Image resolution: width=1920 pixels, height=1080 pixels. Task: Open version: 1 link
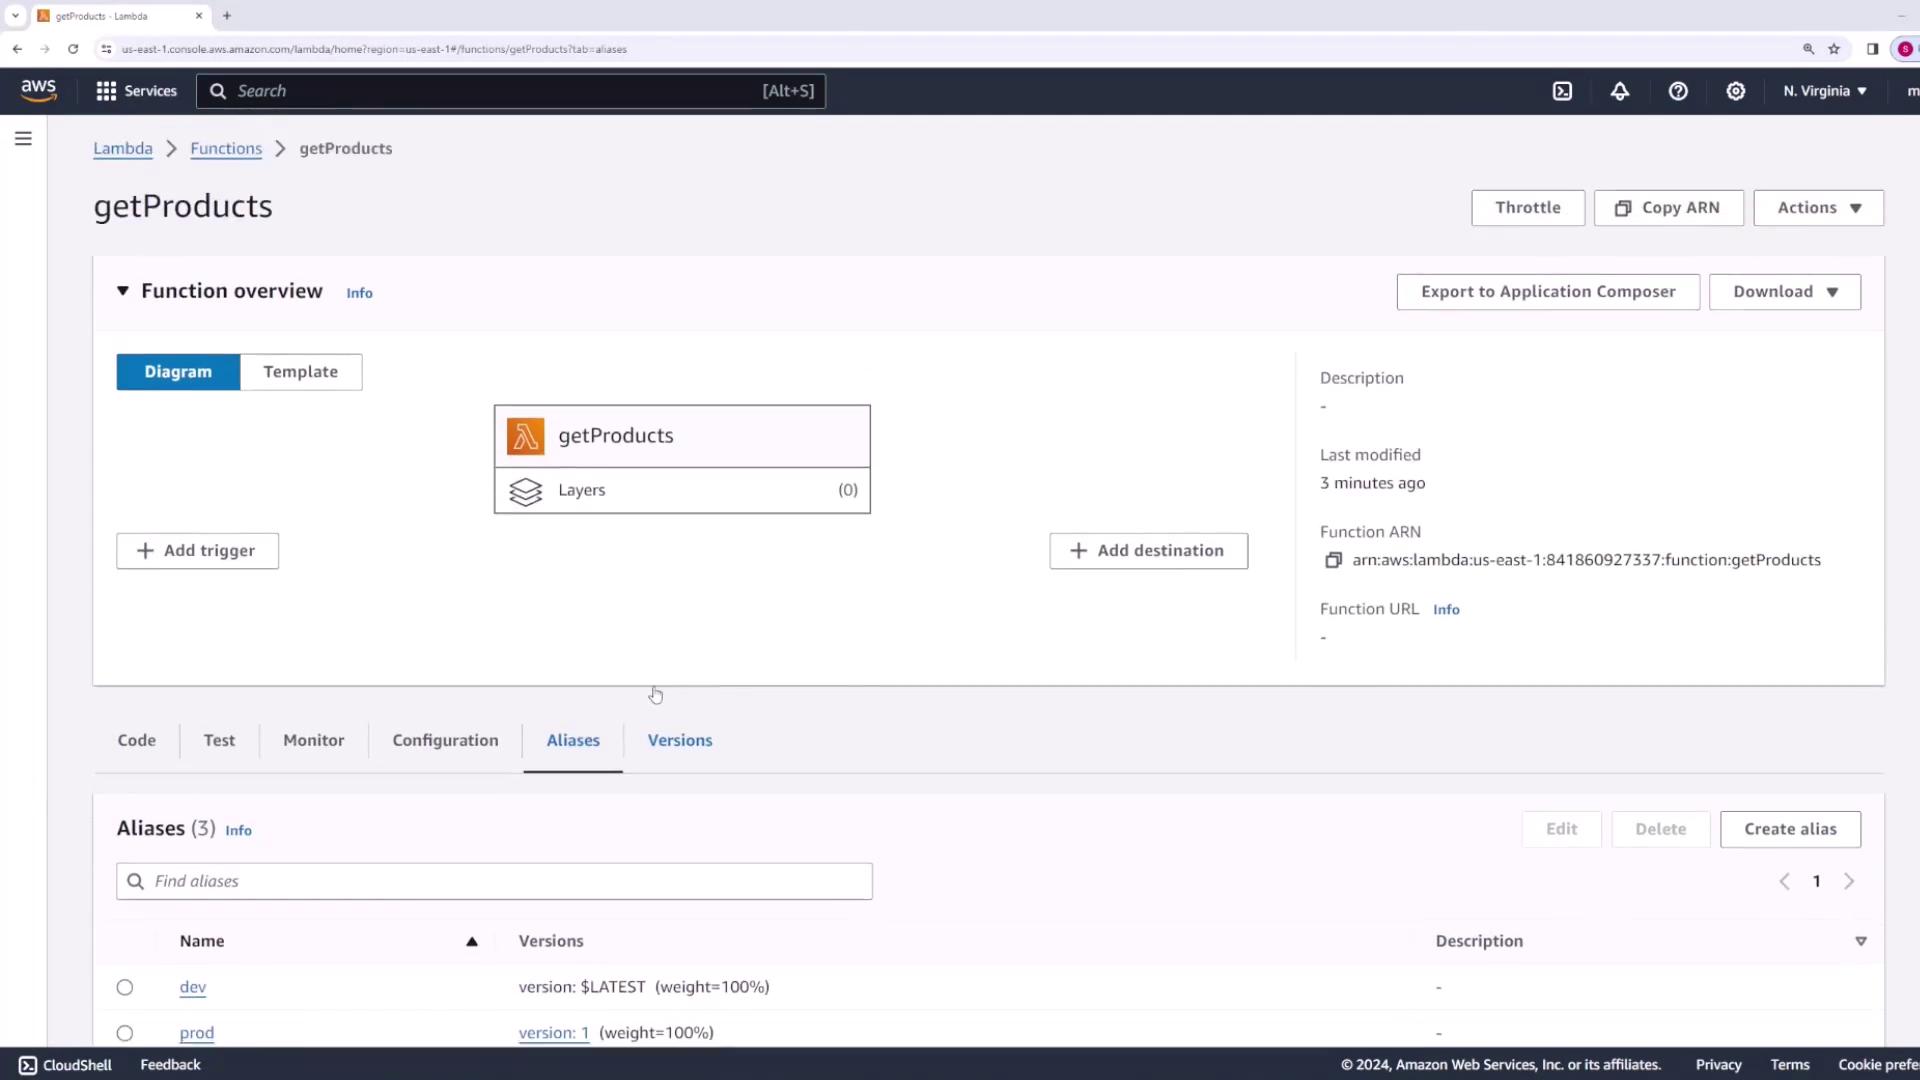[x=554, y=1033]
